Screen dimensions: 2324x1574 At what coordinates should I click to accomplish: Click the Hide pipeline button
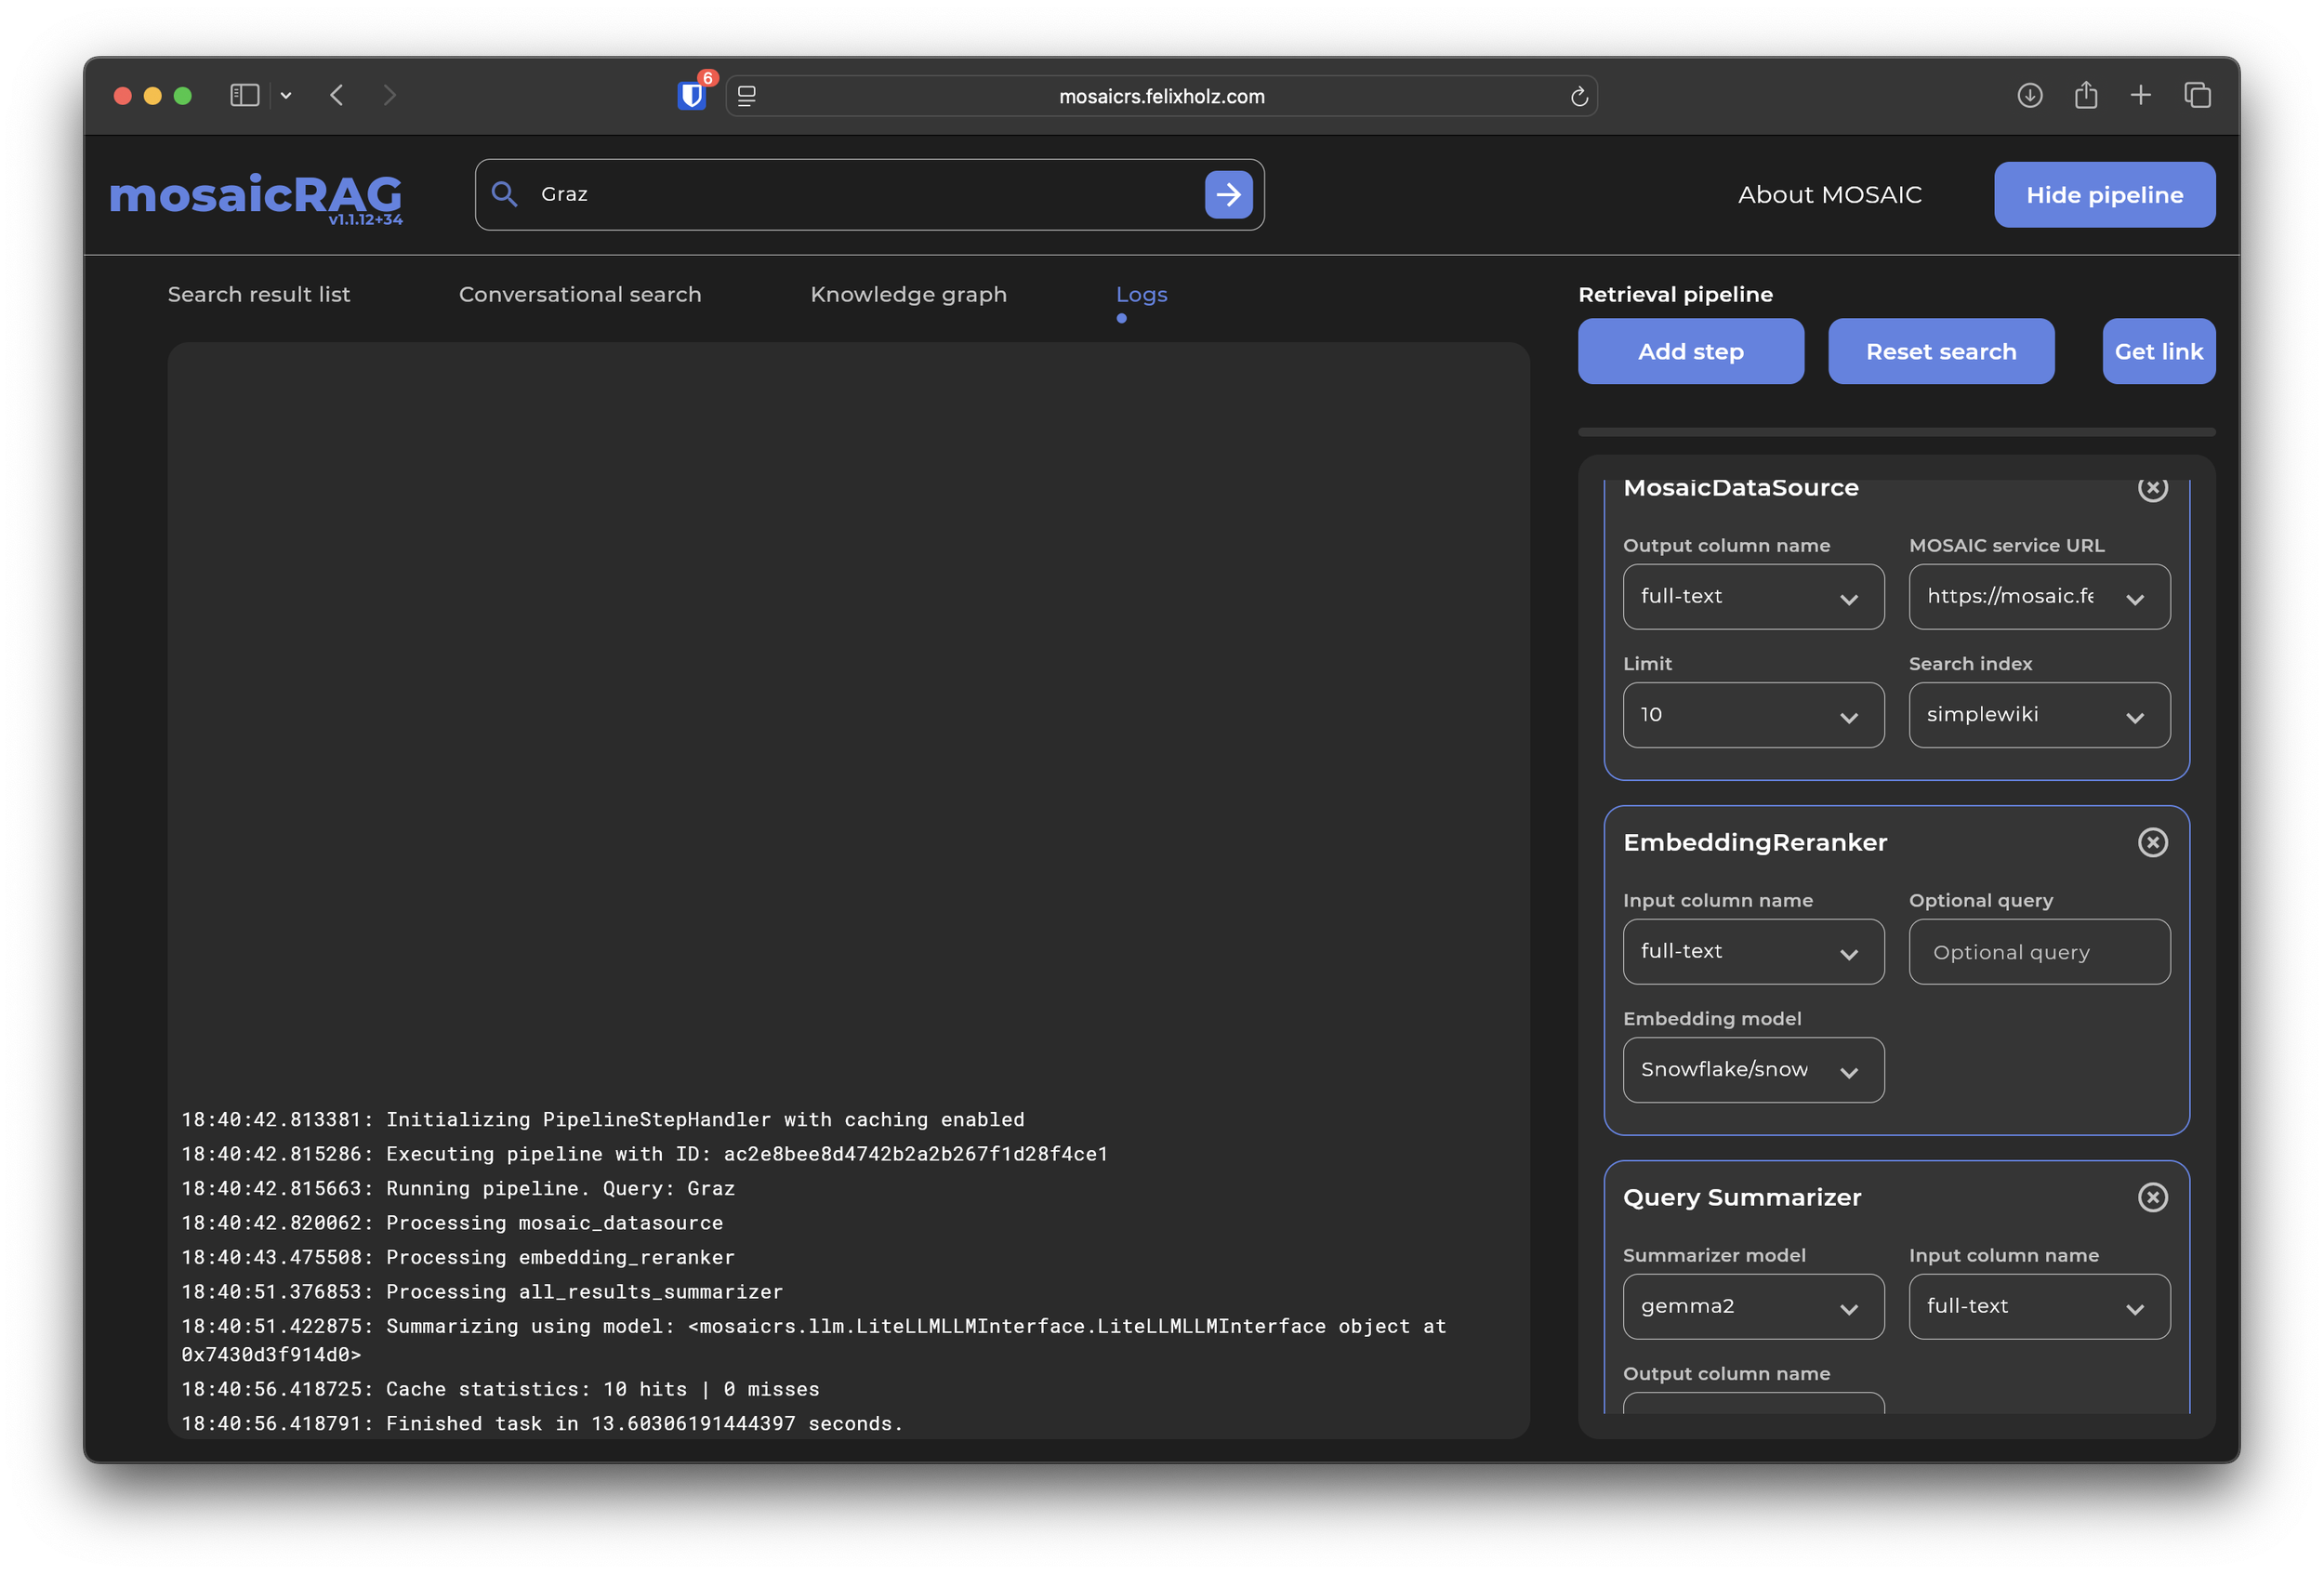[2104, 195]
